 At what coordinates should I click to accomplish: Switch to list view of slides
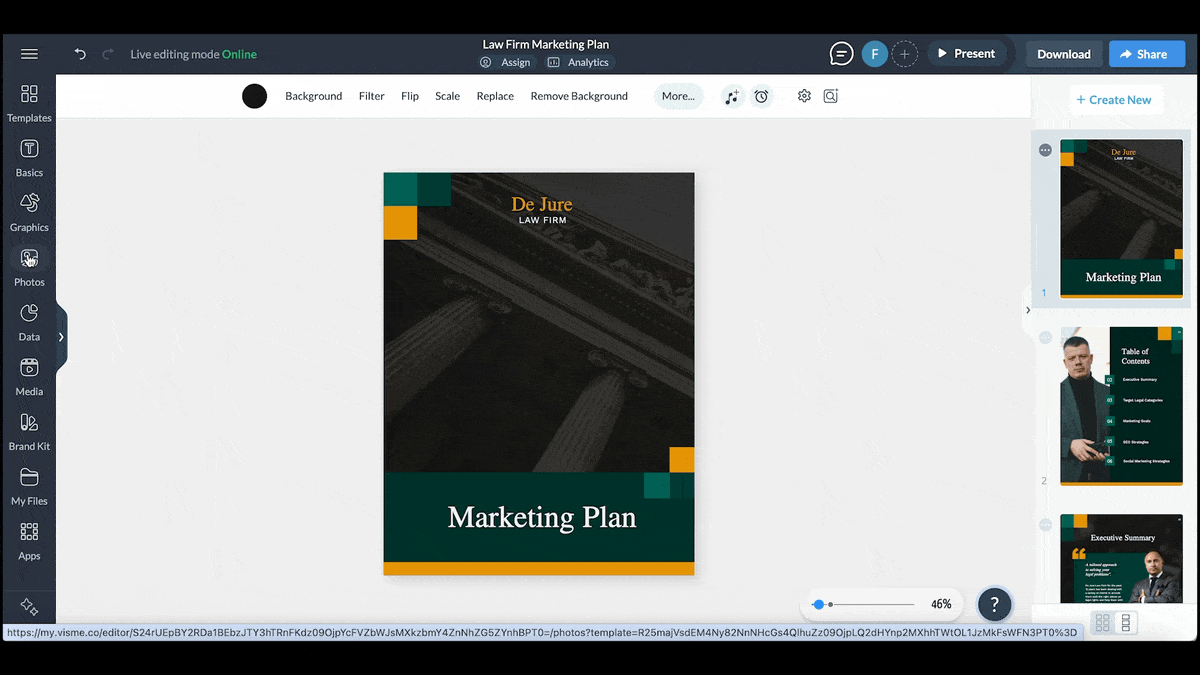(x=1126, y=623)
